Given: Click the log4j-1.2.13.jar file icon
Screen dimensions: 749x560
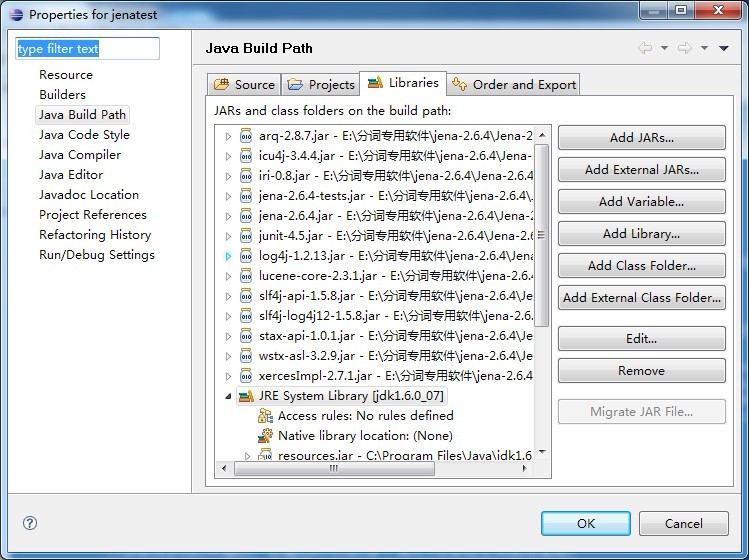Looking at the screenshot, I should tap(246, 256).
